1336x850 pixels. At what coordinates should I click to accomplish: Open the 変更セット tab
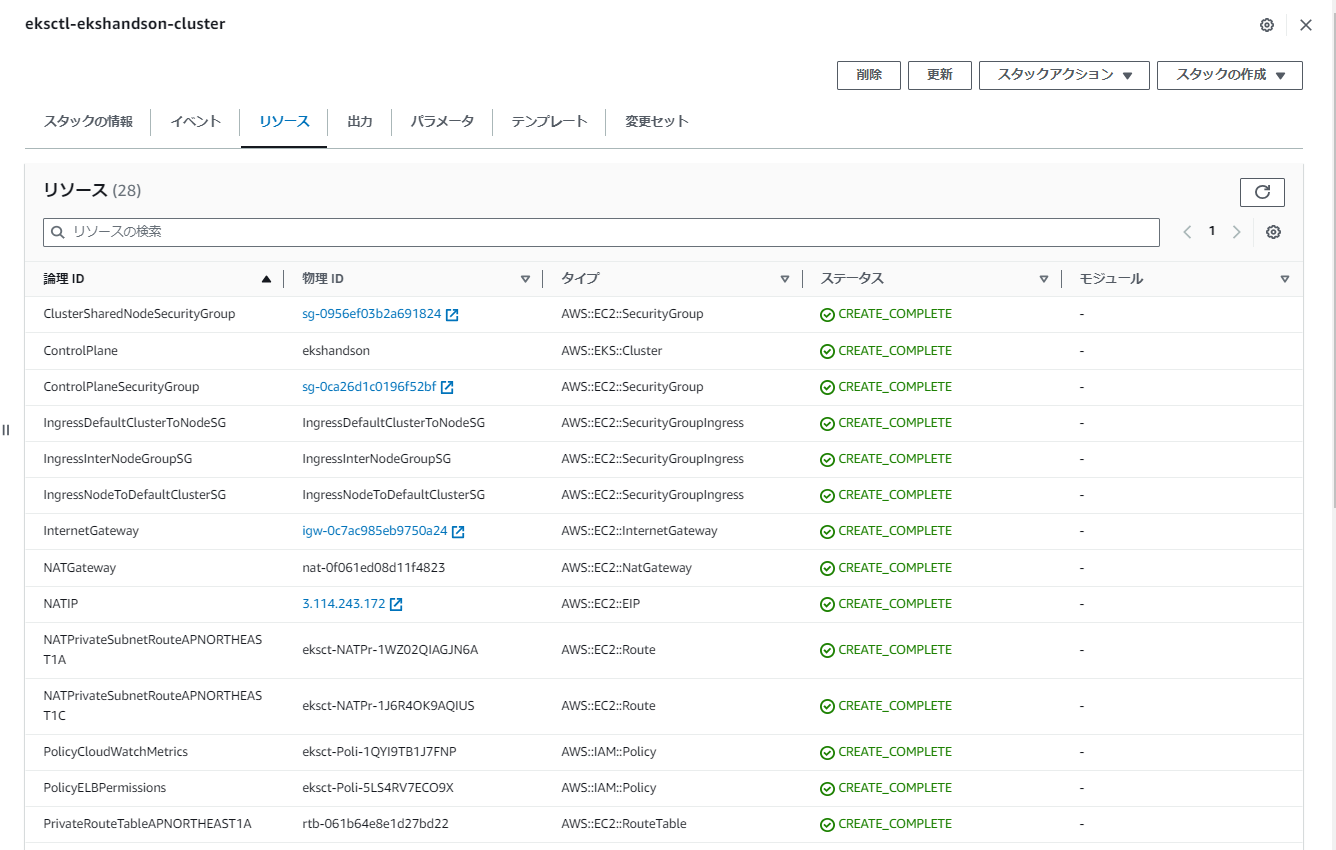tap(657, 122)
